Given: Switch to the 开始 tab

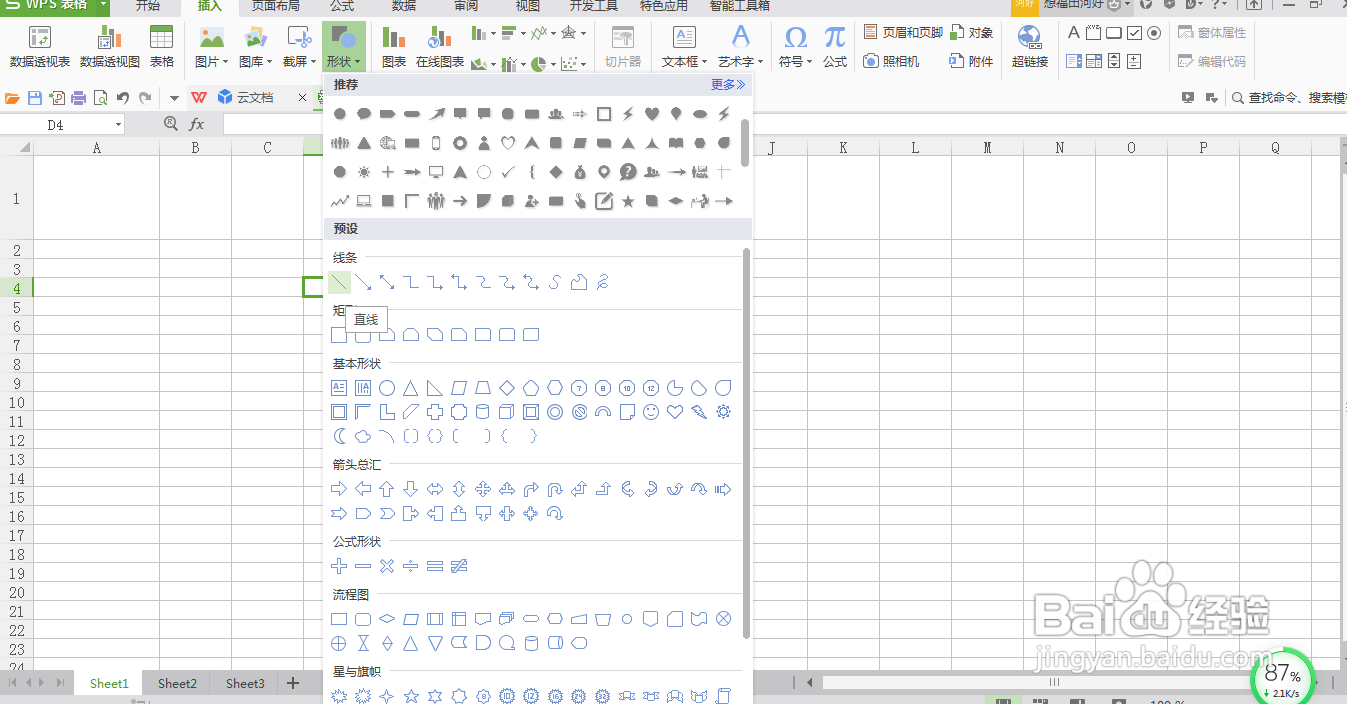Looking at the screenshot, I should coord(147,6).
